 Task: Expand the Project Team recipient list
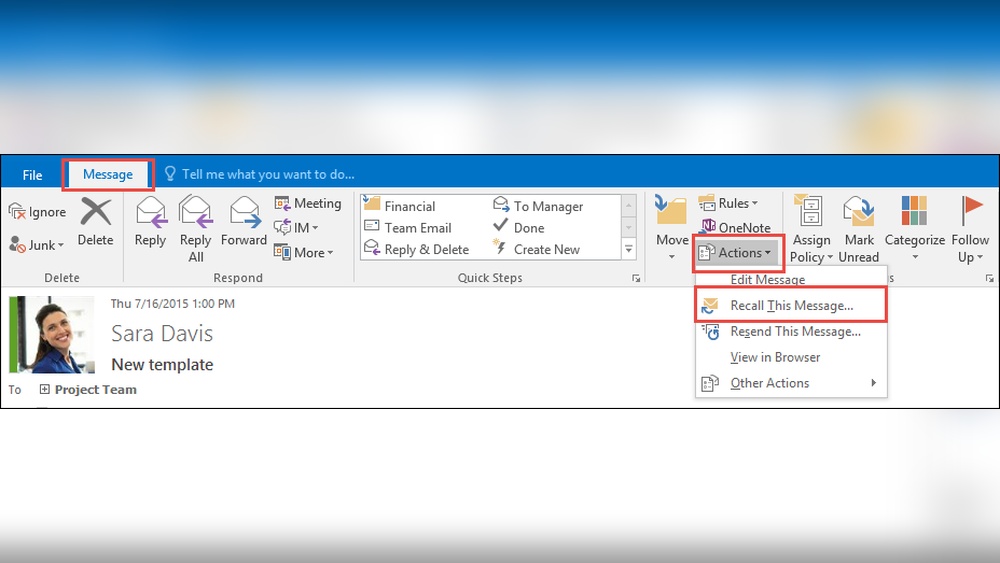[44, 390]
